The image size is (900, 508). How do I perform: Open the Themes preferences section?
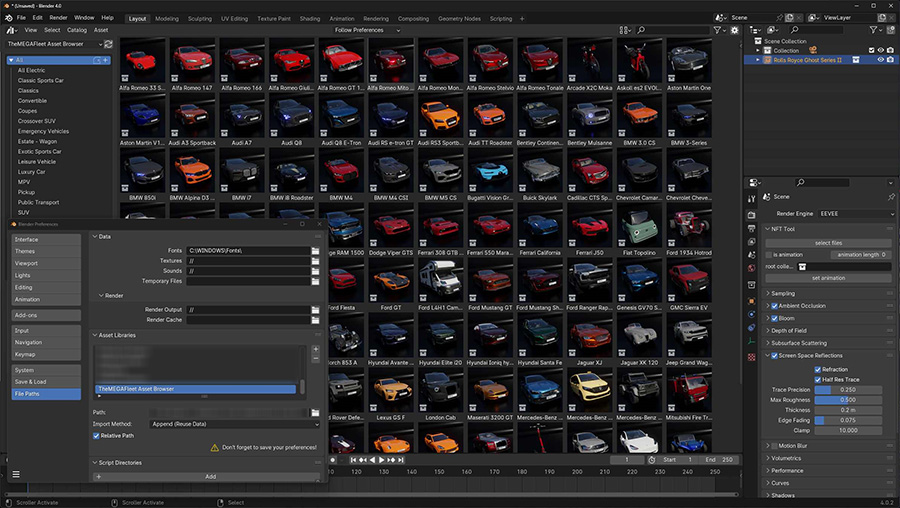[x=46, y=251]
